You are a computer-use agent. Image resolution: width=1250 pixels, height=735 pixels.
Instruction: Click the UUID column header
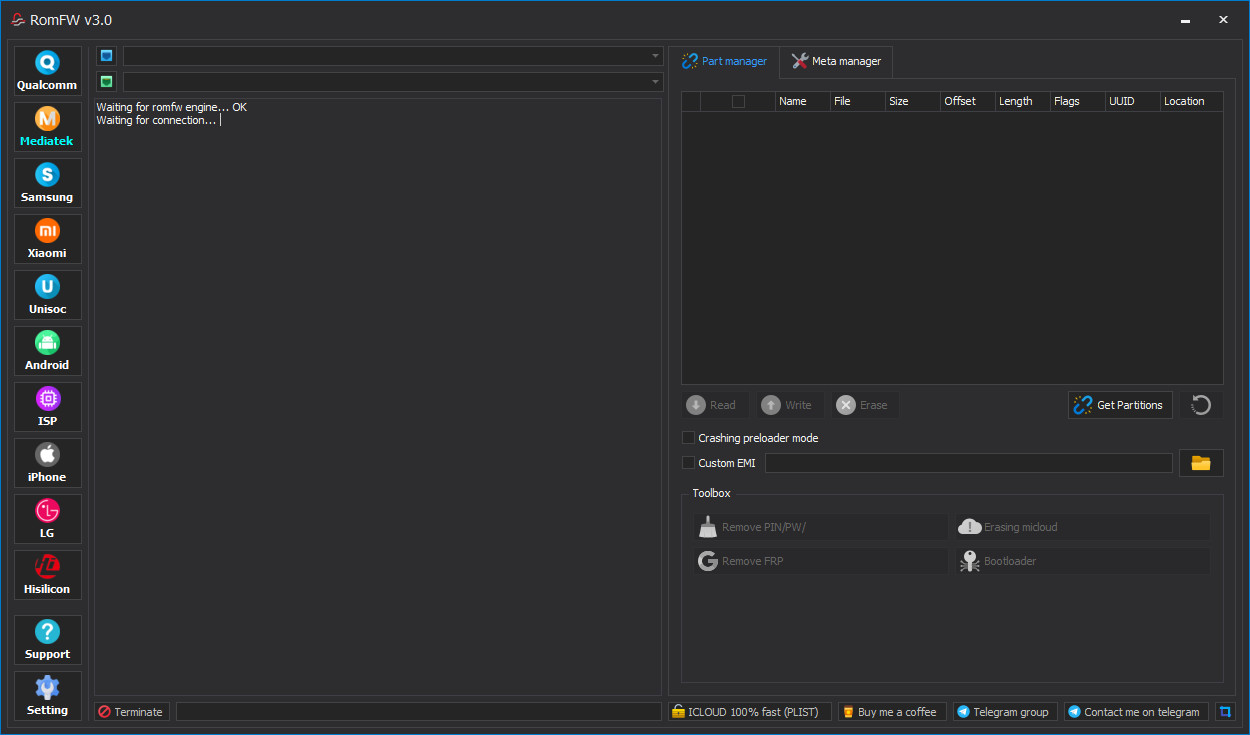[x=1133, y=101]
